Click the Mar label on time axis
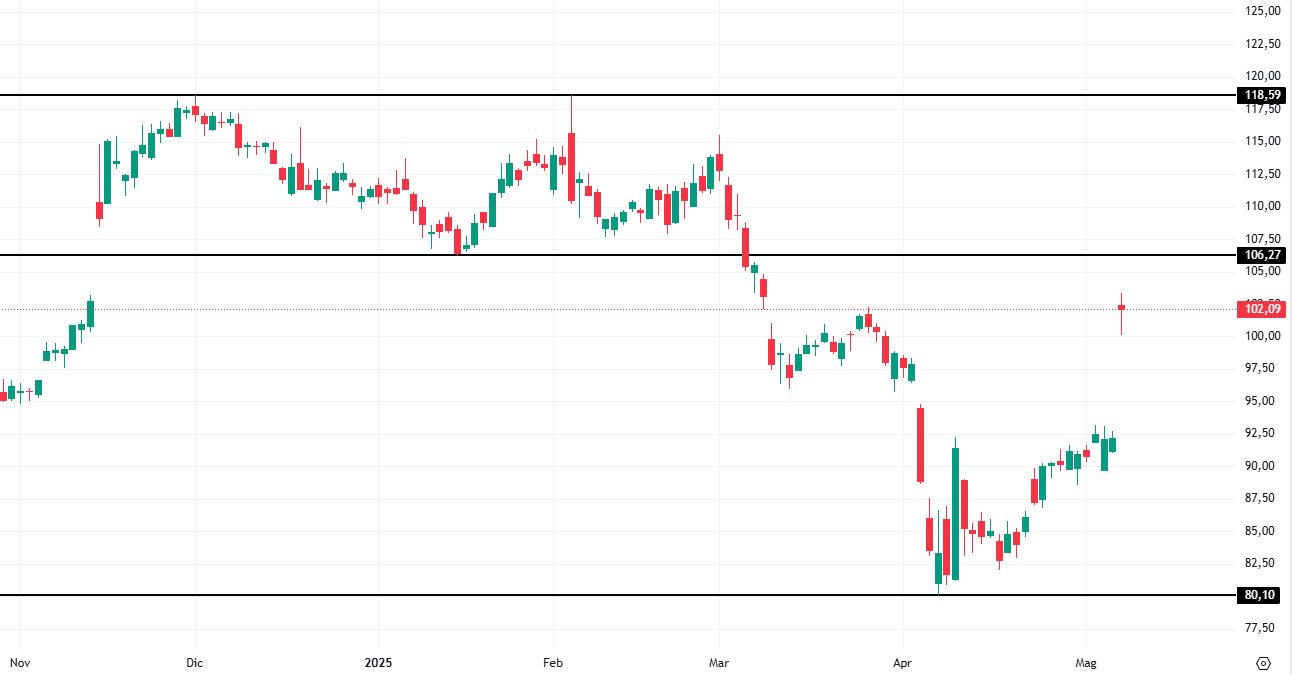The image size is (1292, 675). tap(718, 663)
